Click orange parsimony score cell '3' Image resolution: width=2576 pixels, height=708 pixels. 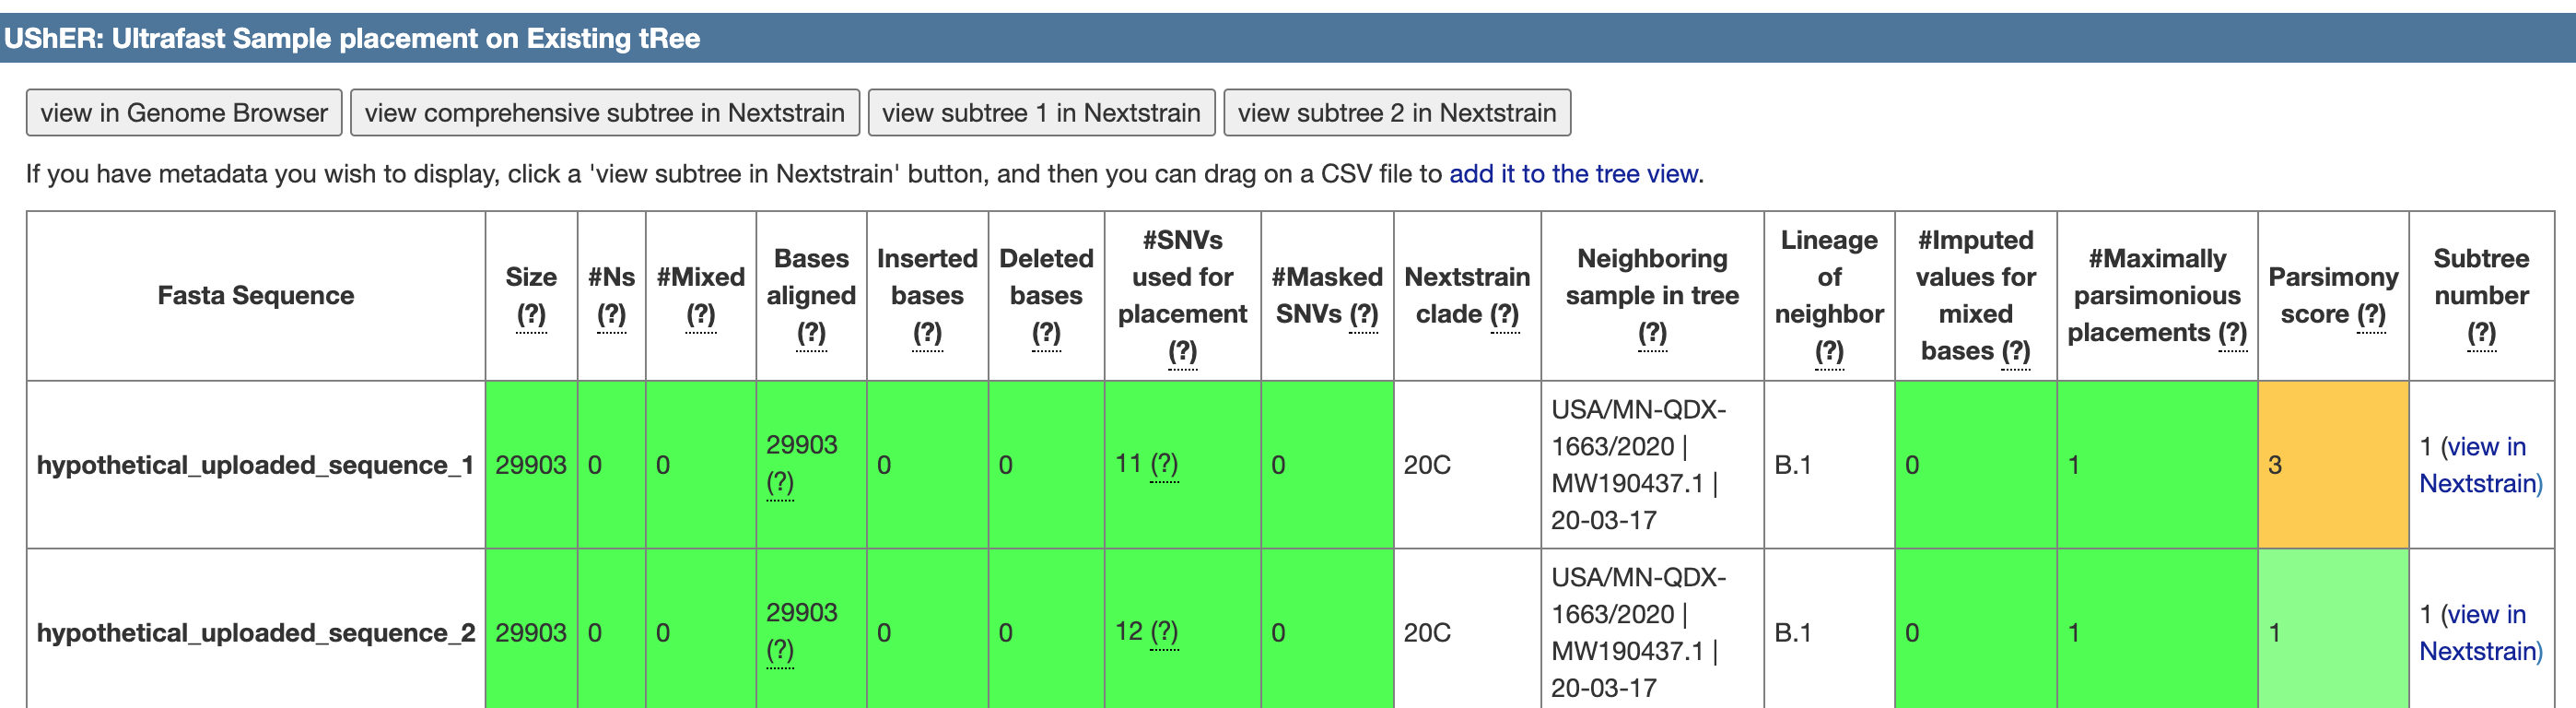coord(2333,465)
